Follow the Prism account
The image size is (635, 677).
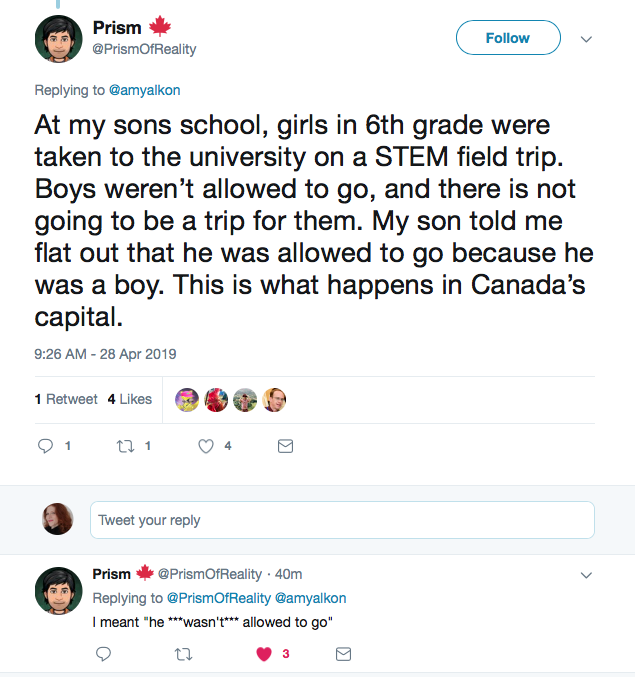[507, 38]
